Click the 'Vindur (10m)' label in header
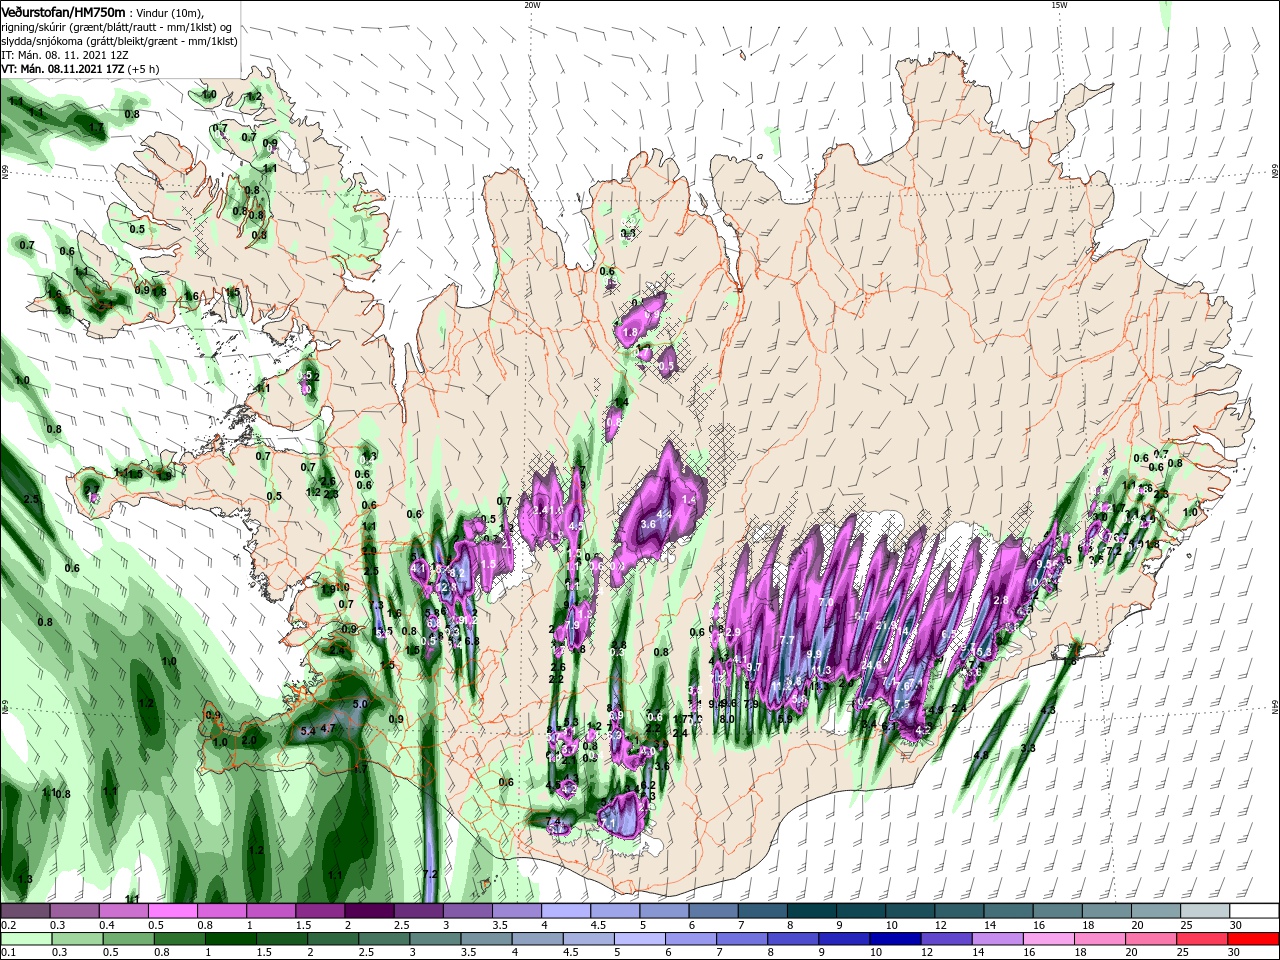 tap(169, 12)
